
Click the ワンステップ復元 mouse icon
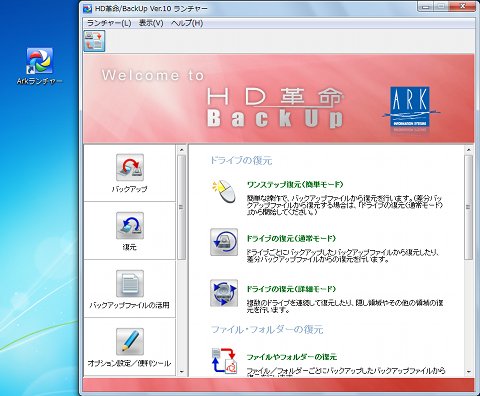coord(224,191)
